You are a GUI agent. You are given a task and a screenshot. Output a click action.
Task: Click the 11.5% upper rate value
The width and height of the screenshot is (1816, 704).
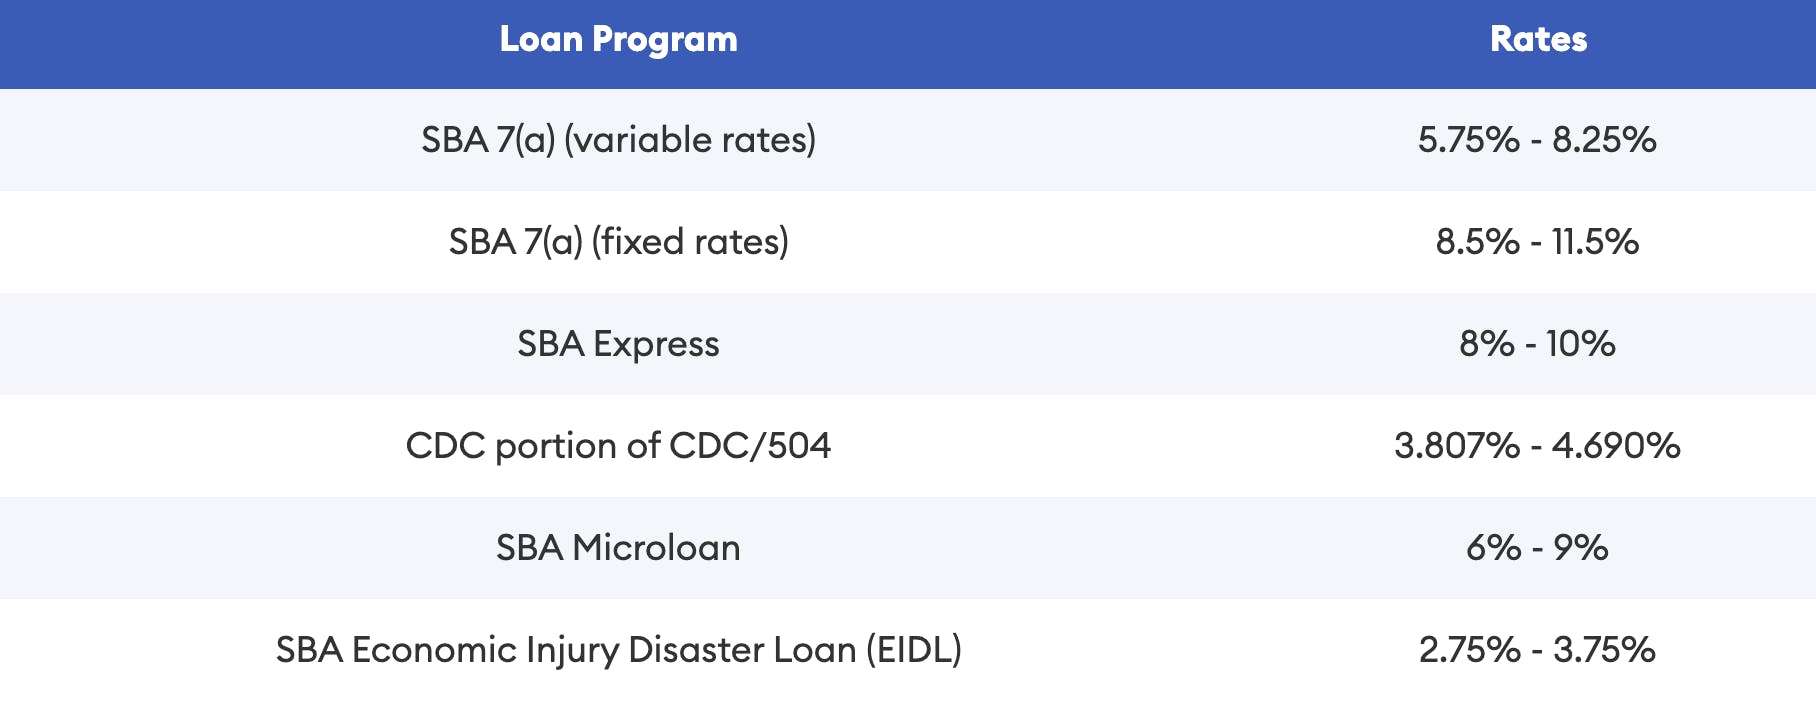pyautogui.click(x=1595, y=242)
